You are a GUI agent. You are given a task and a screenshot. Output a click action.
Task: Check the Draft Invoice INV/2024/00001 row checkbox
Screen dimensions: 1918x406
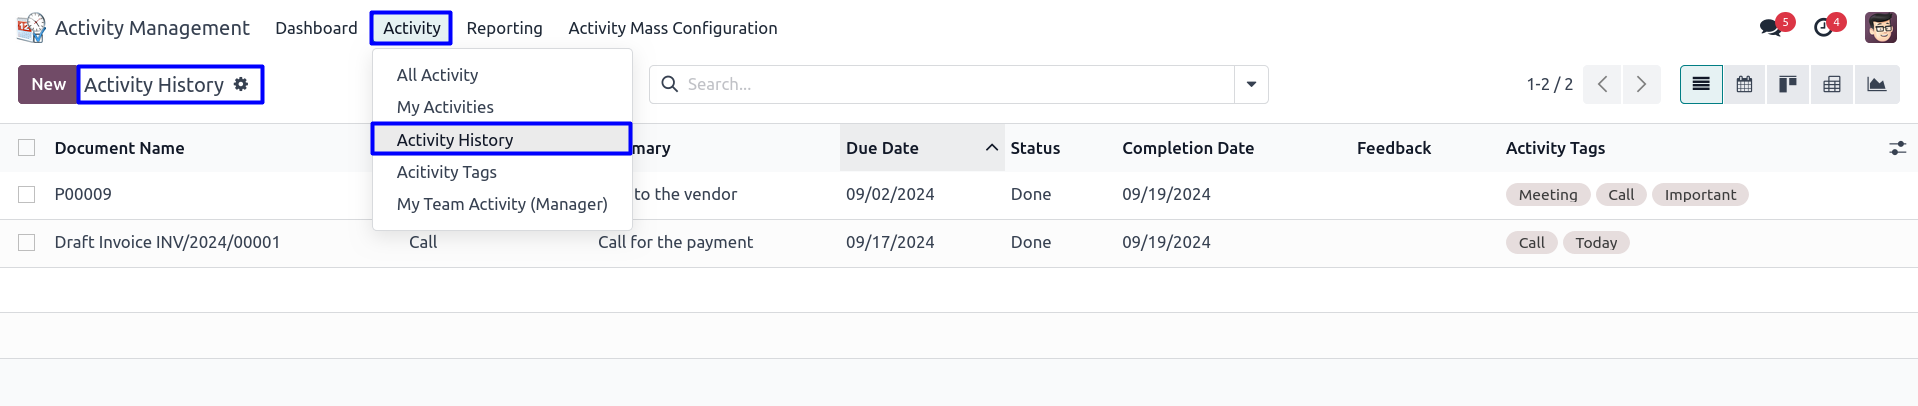(27, 242)
